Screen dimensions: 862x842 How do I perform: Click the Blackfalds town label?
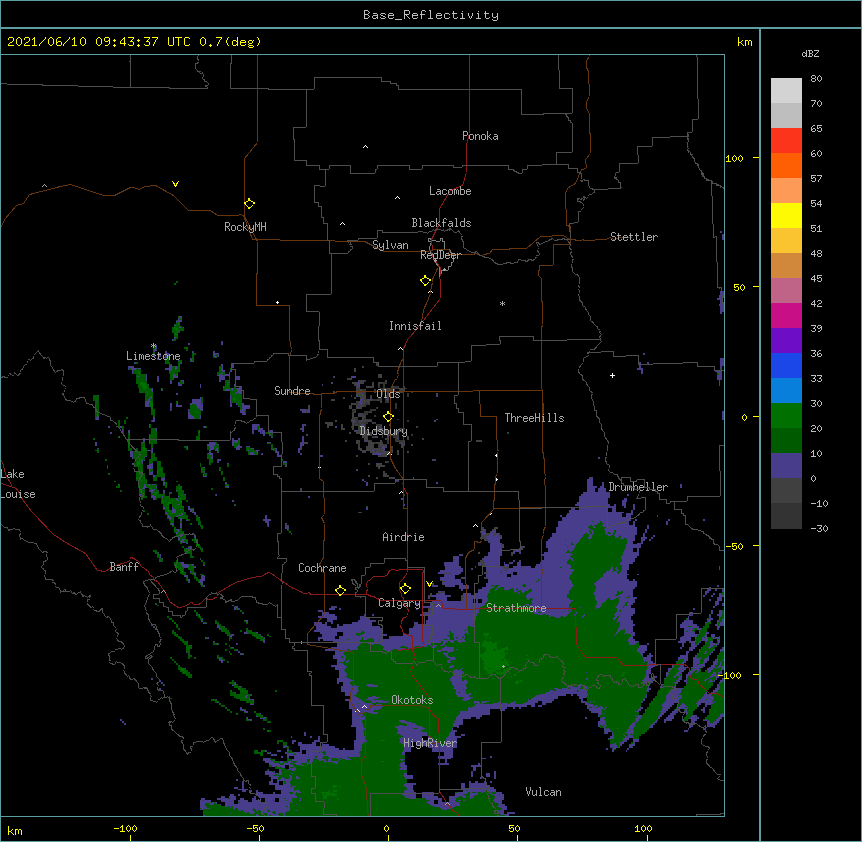point(441,223)
